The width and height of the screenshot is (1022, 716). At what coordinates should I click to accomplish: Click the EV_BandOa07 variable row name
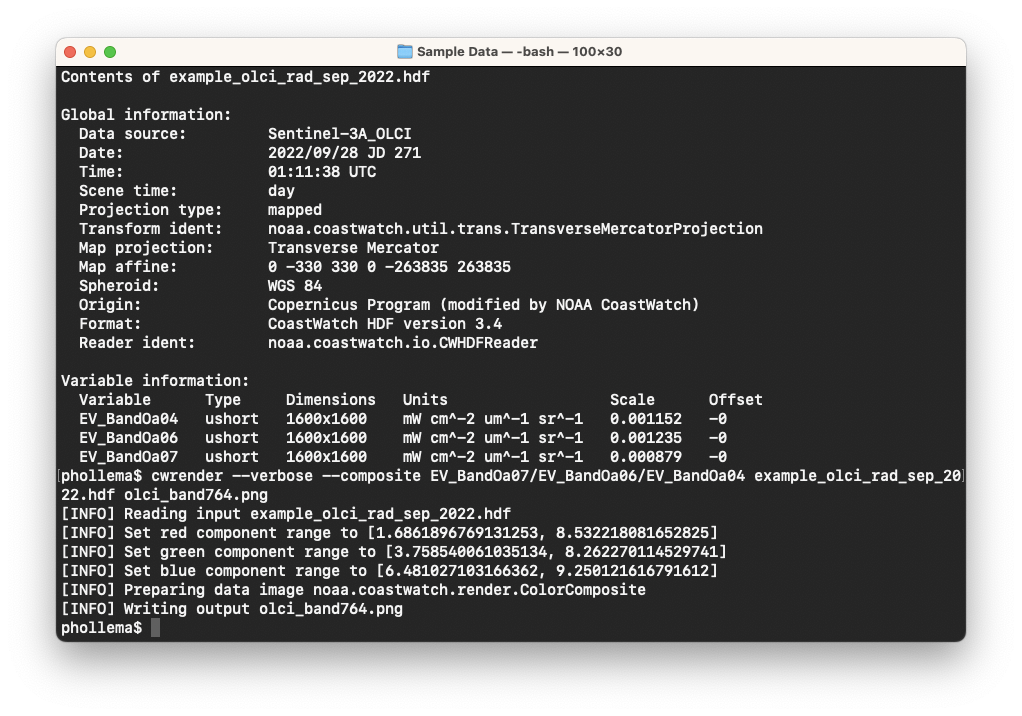pos(128,457)
